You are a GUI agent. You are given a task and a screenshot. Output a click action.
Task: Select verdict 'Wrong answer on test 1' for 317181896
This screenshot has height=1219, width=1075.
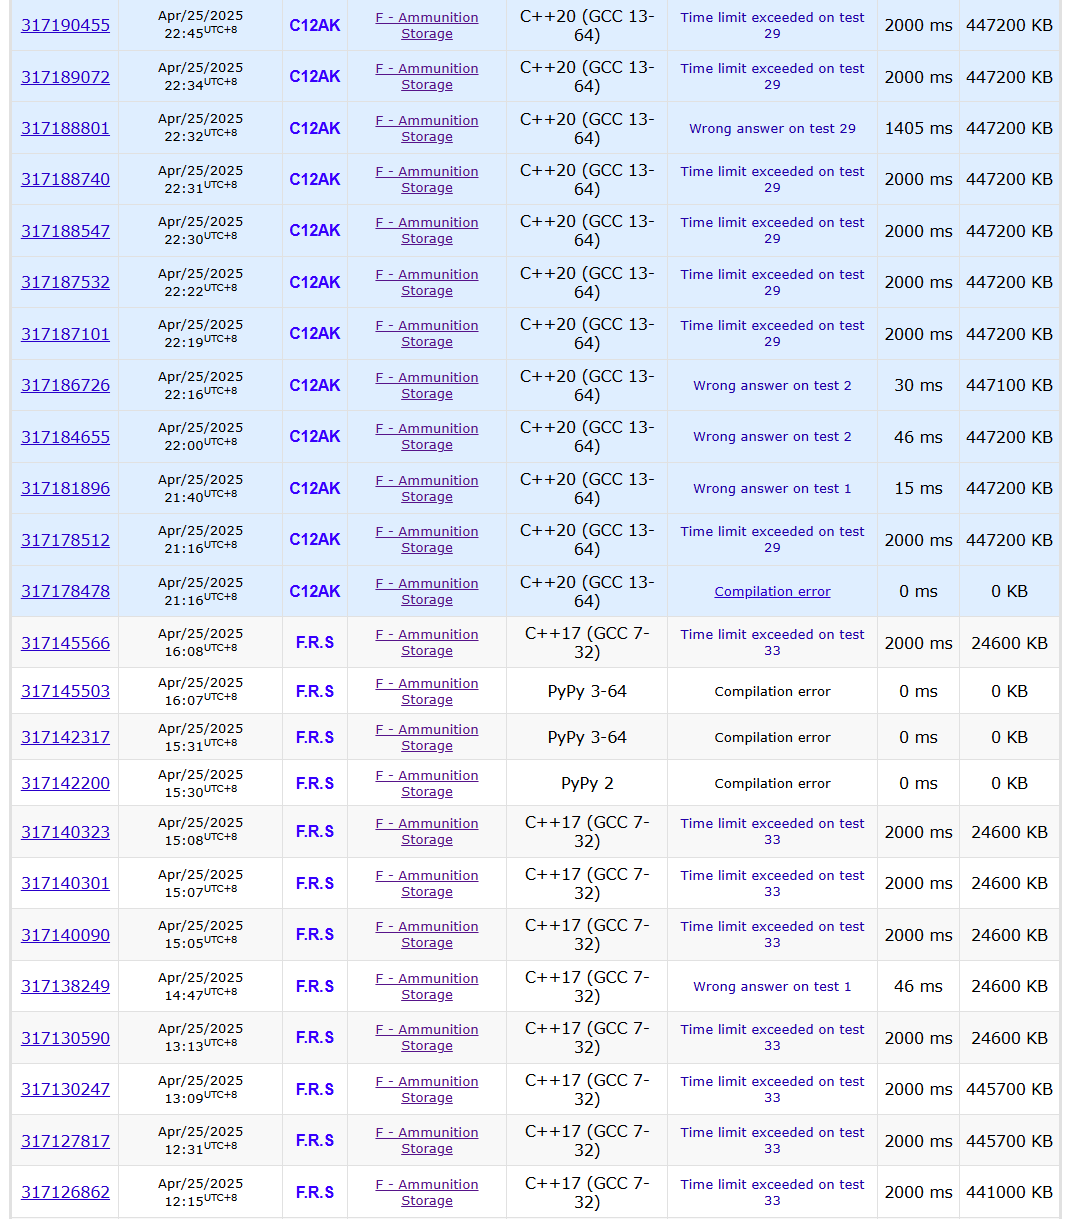[x=772, y=488]
